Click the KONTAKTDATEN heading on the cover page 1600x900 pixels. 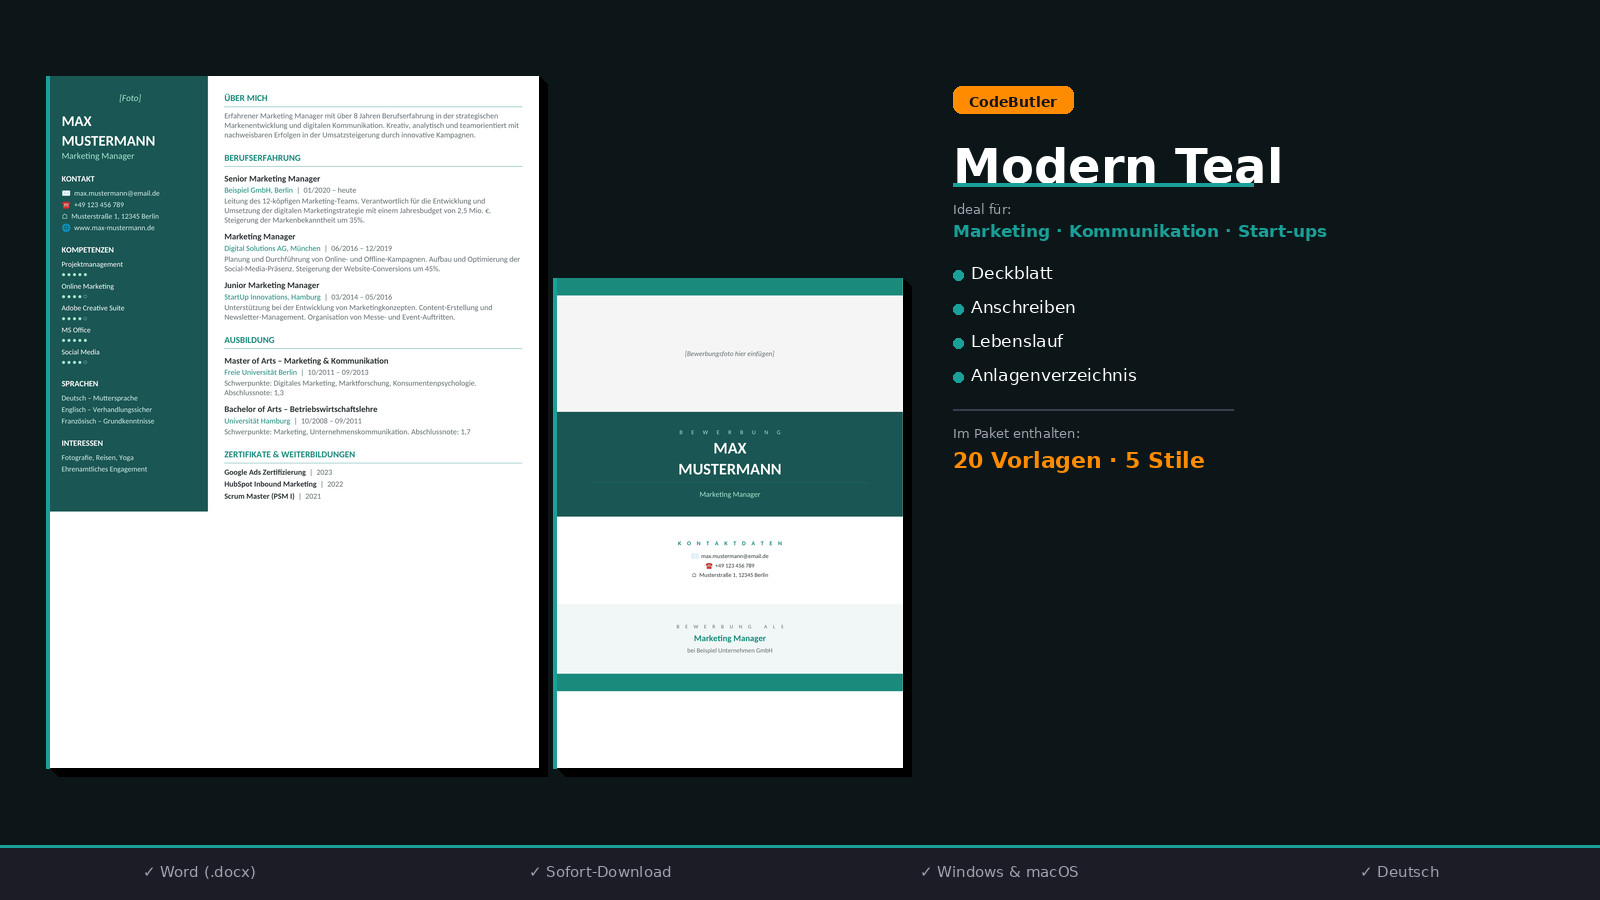pyautogui.click(x=729, y=543)
